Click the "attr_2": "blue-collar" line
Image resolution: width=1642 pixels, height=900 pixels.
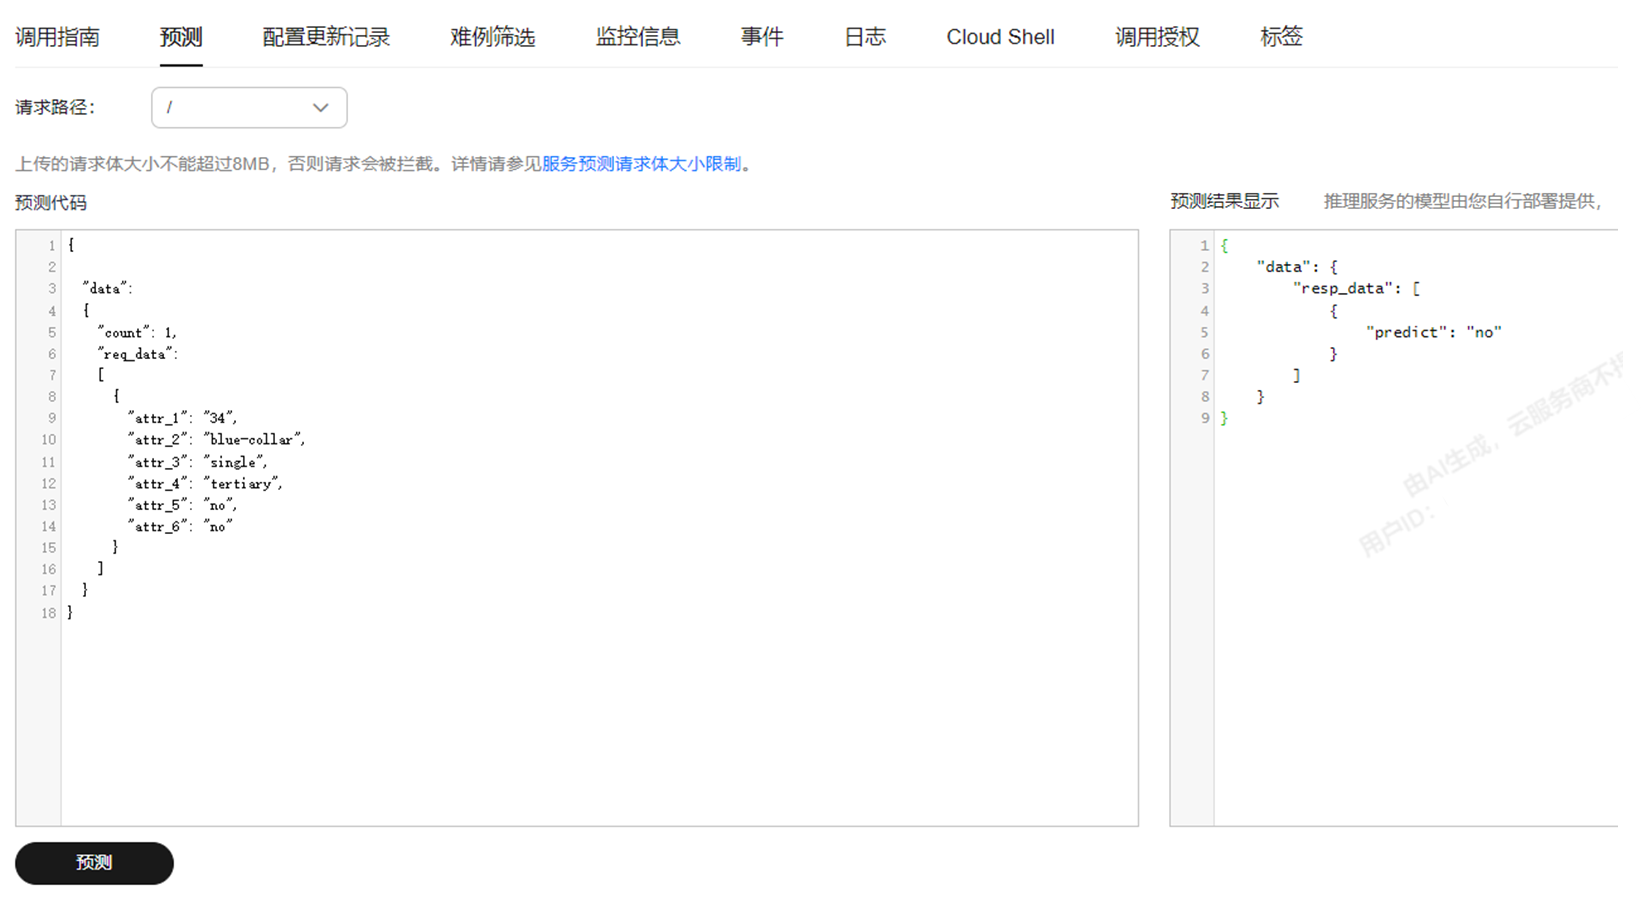216,440
